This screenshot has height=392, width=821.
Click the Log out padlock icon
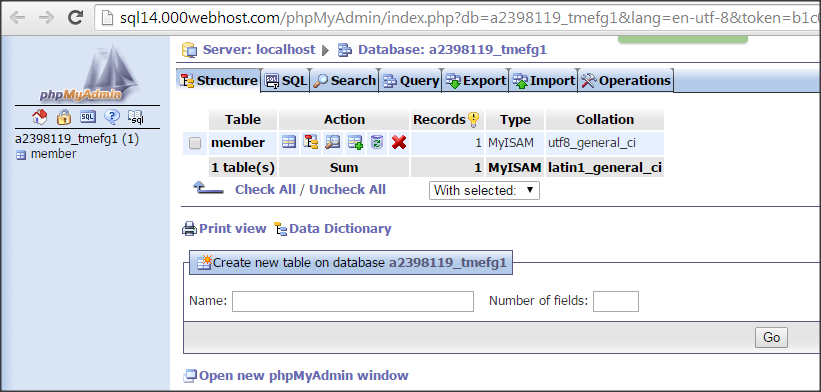(x=64, y=117)
